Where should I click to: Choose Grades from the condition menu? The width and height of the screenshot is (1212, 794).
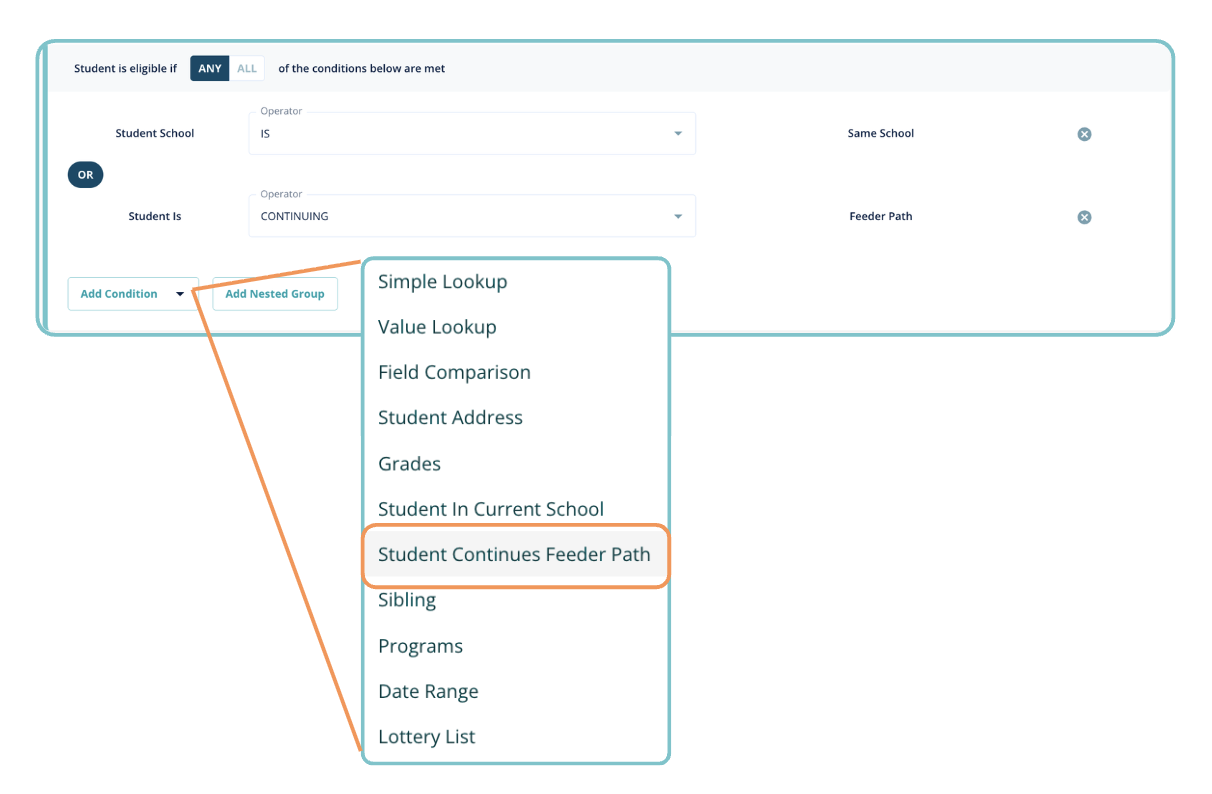(x=409, y=464)
